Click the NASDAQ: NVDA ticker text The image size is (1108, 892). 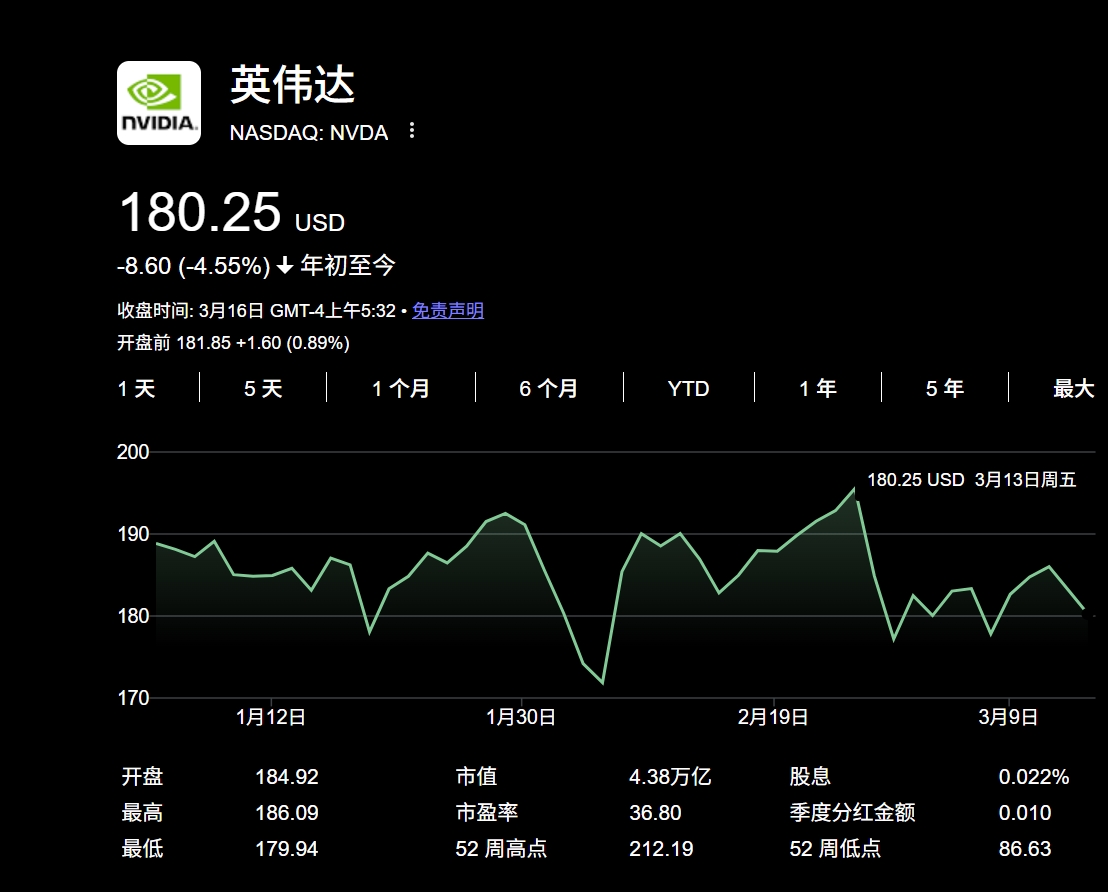pyautogui.click(x=309, y=133)
